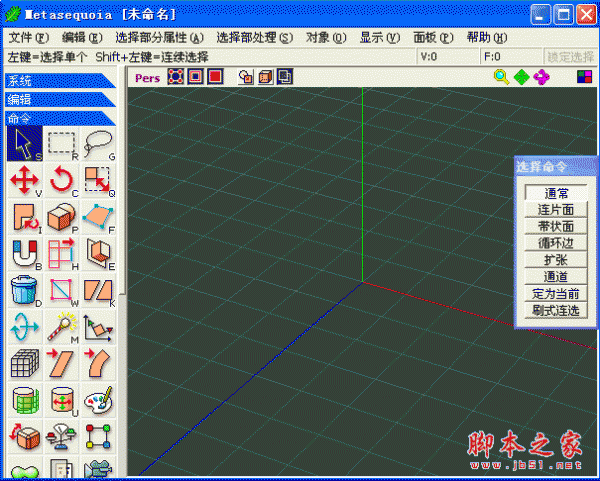Click the 通道 button
Viewport: 600px width, 481px height.
point(556,277)
